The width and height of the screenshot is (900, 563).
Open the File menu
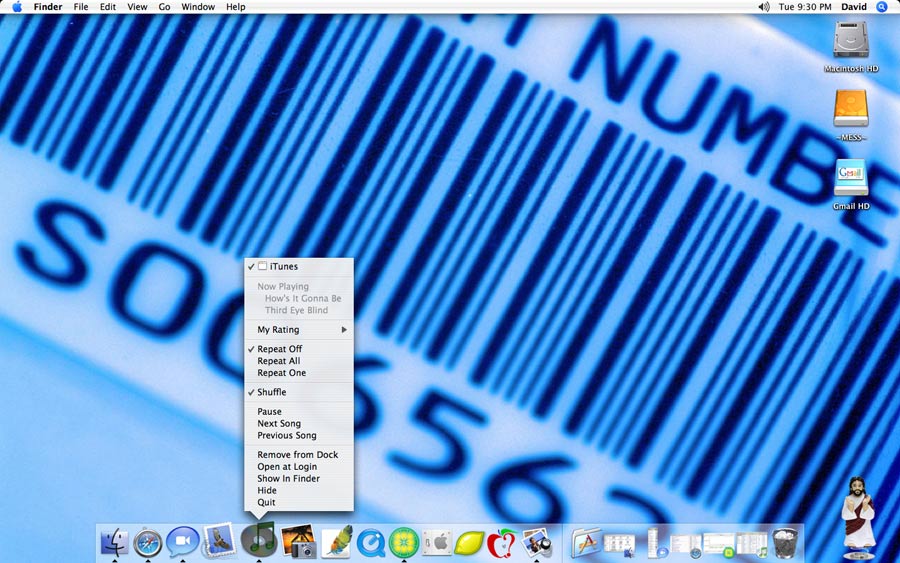[81, 7]
